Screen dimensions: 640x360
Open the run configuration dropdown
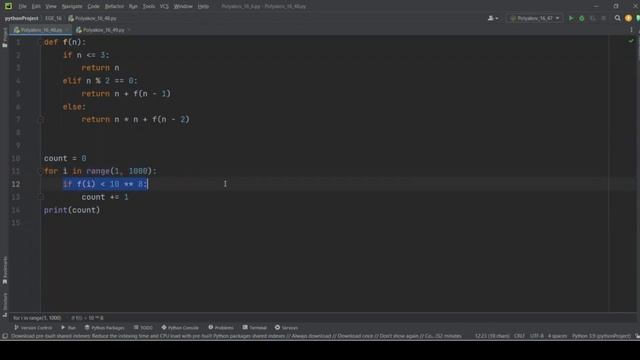pos(535,18)
